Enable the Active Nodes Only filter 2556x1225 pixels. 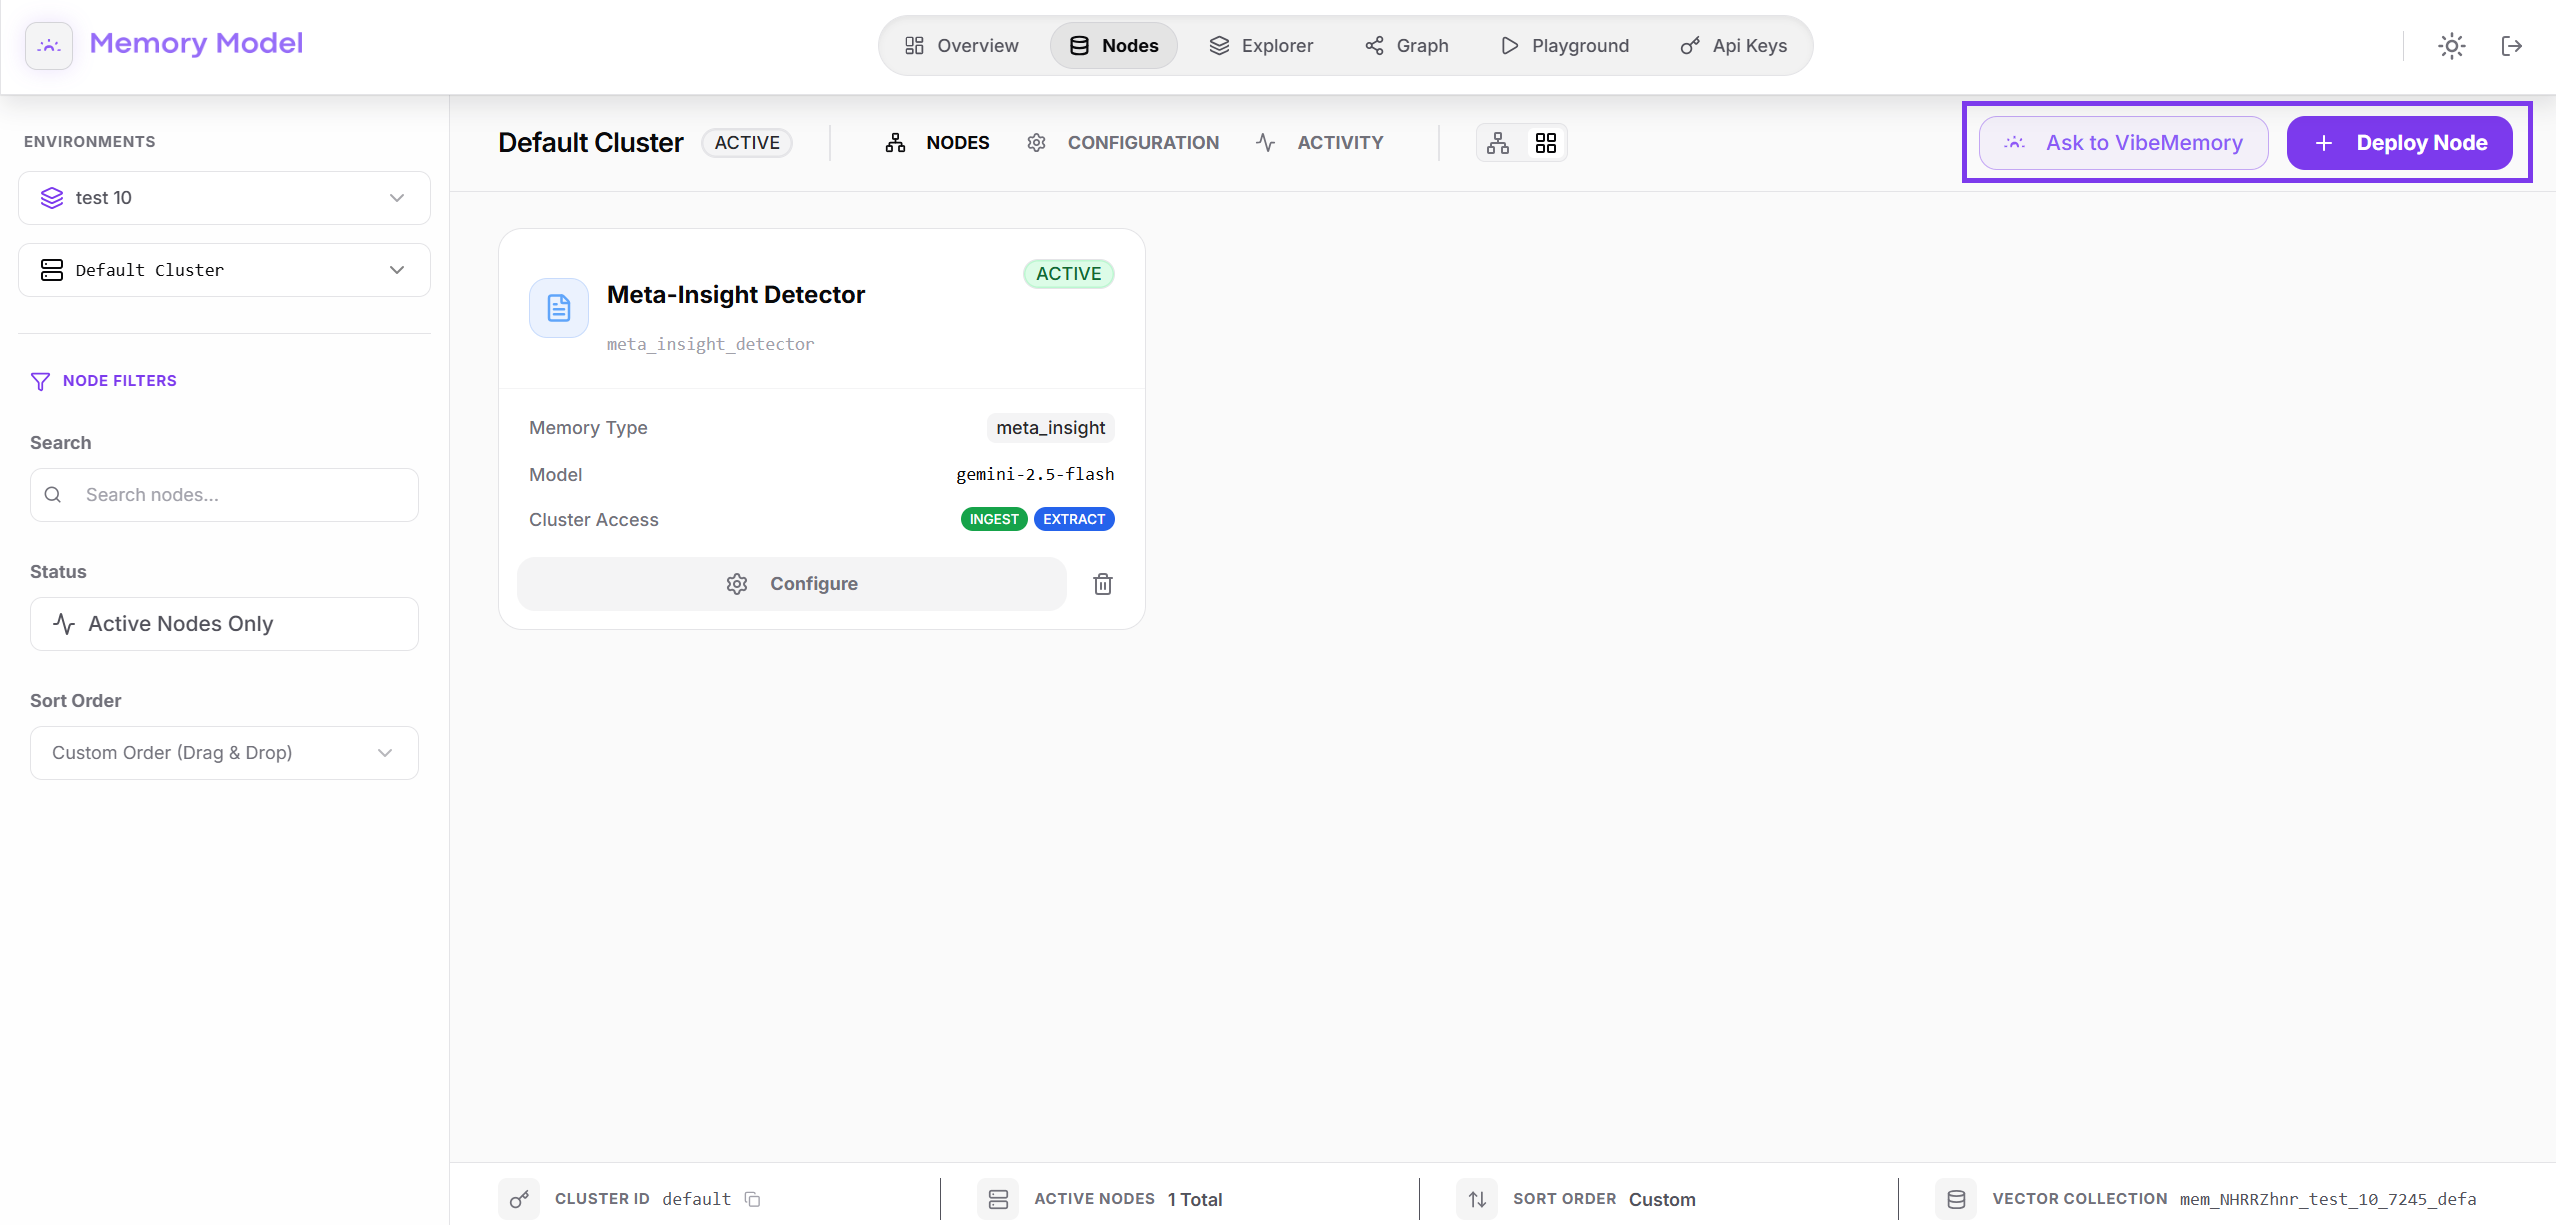point(223,623)
